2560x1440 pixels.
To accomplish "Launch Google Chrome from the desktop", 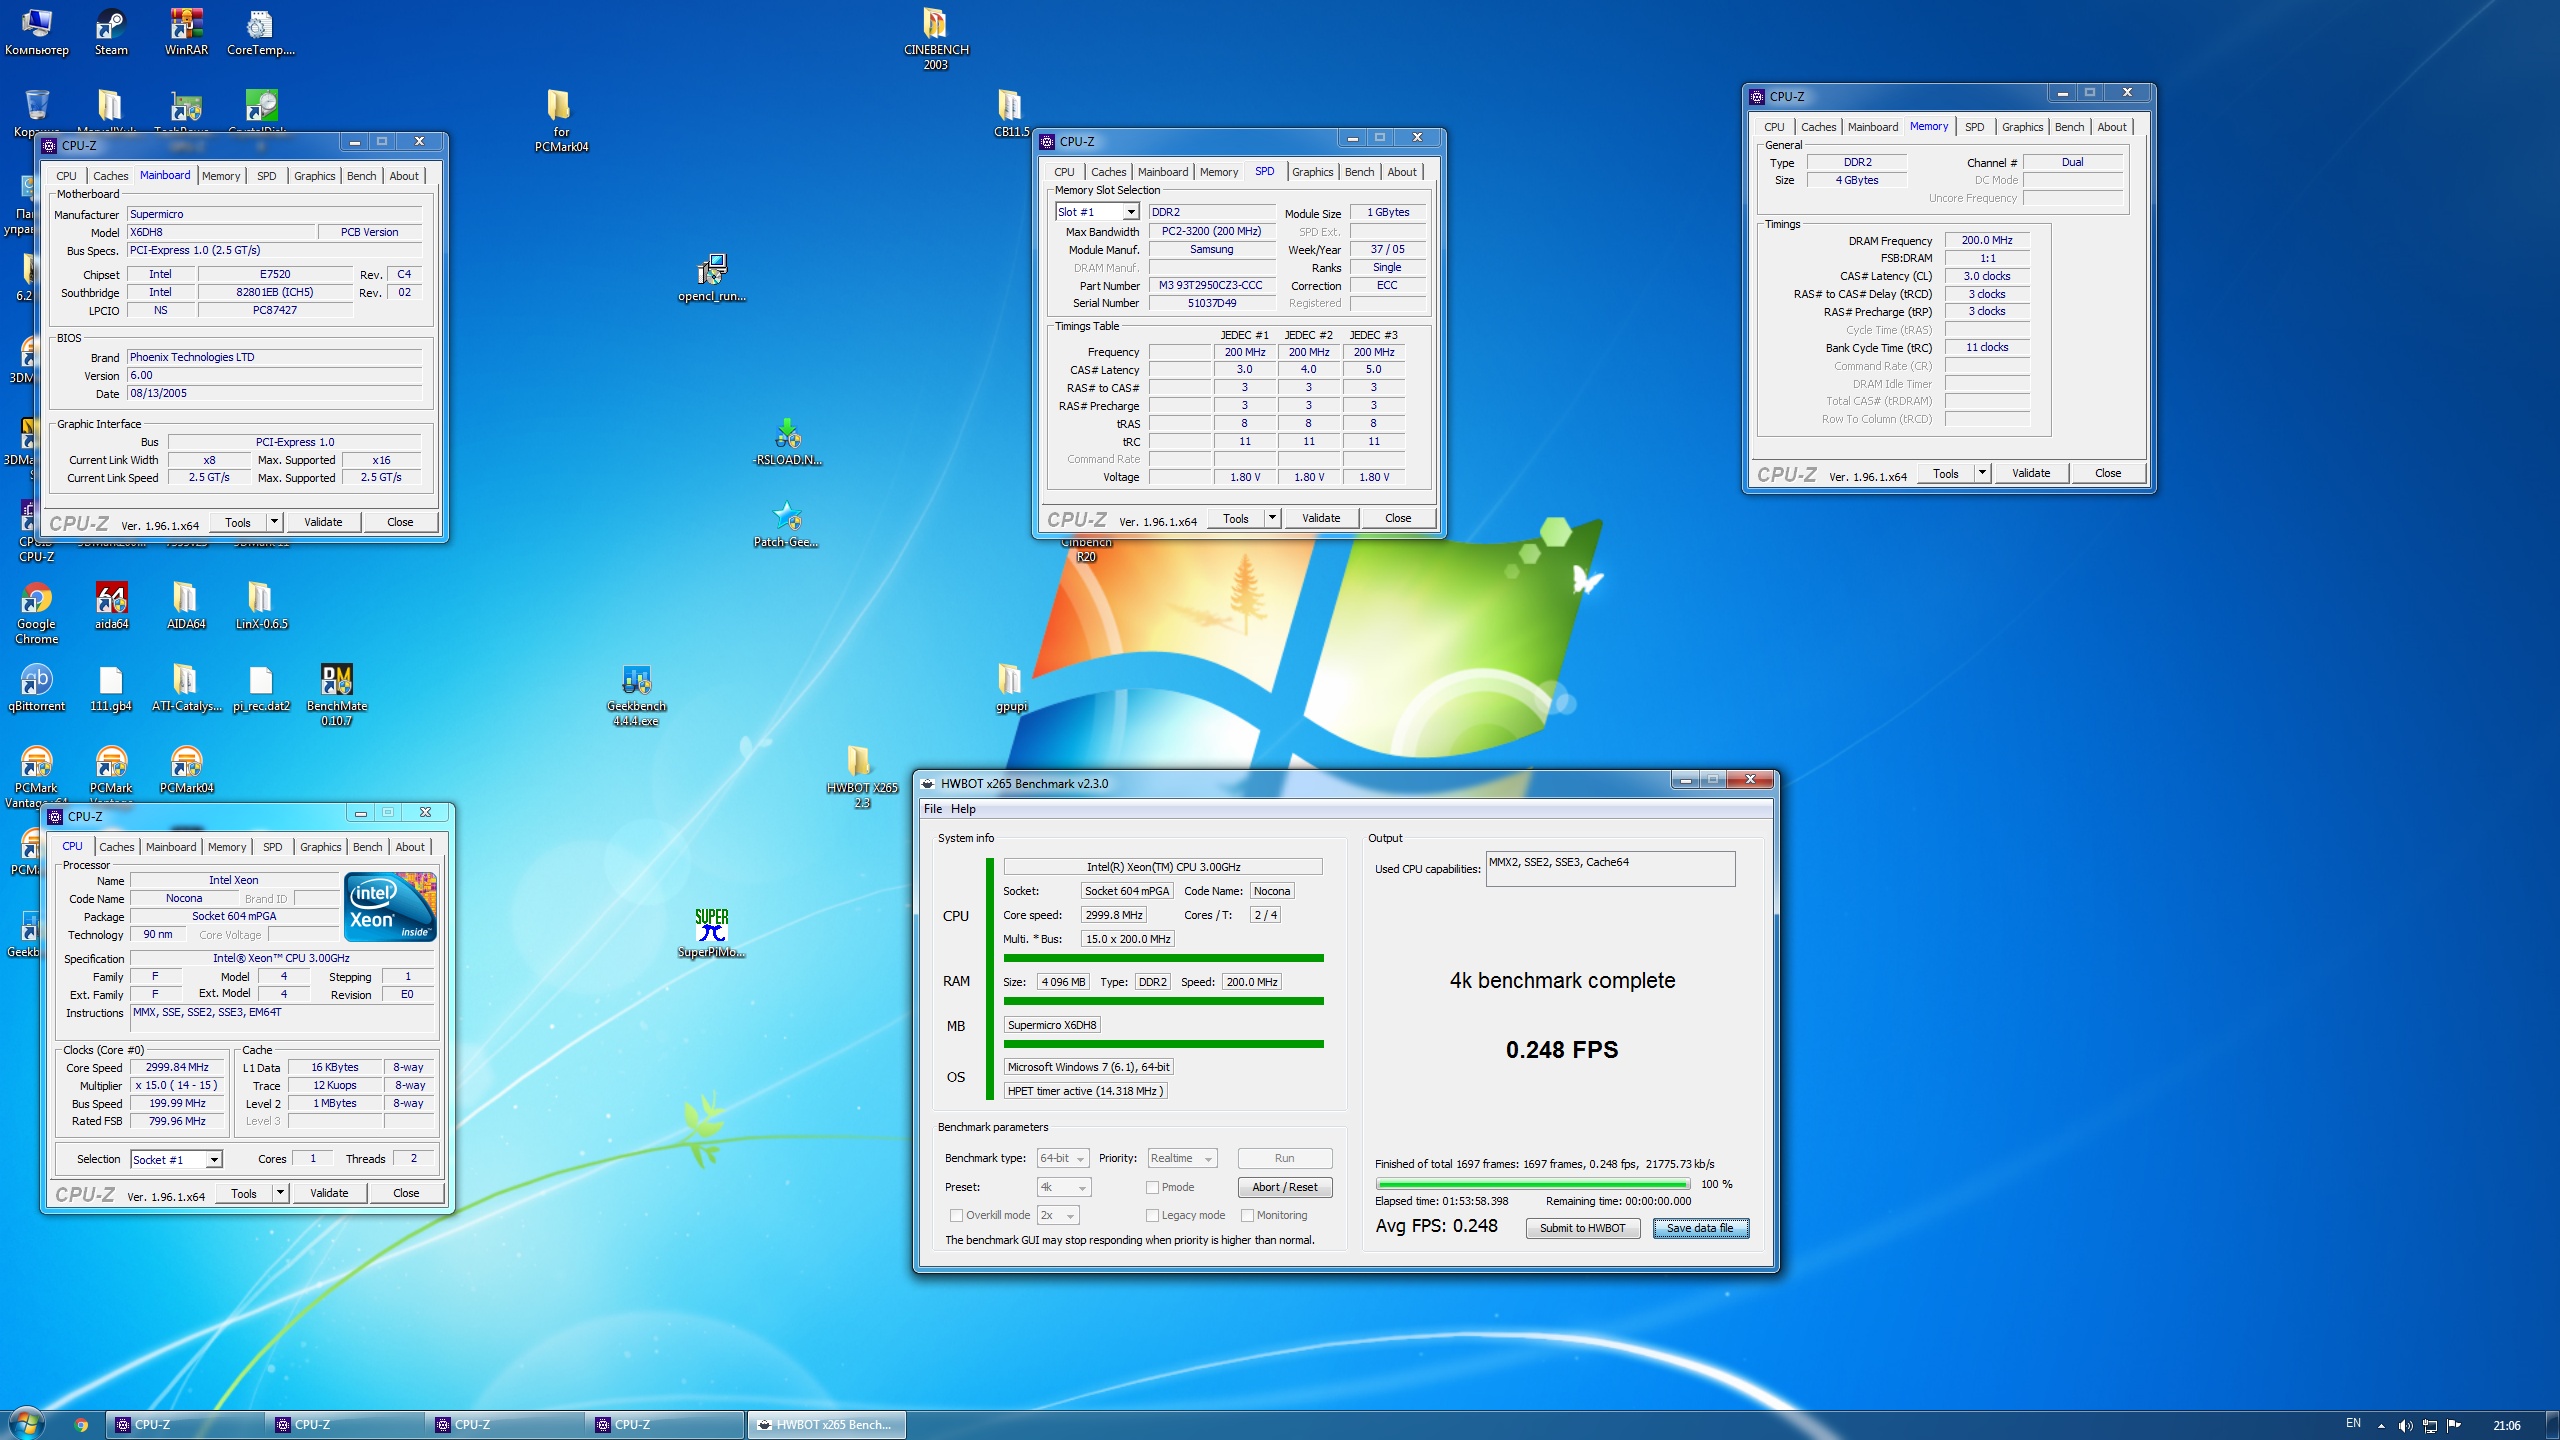I will (37, 612).
